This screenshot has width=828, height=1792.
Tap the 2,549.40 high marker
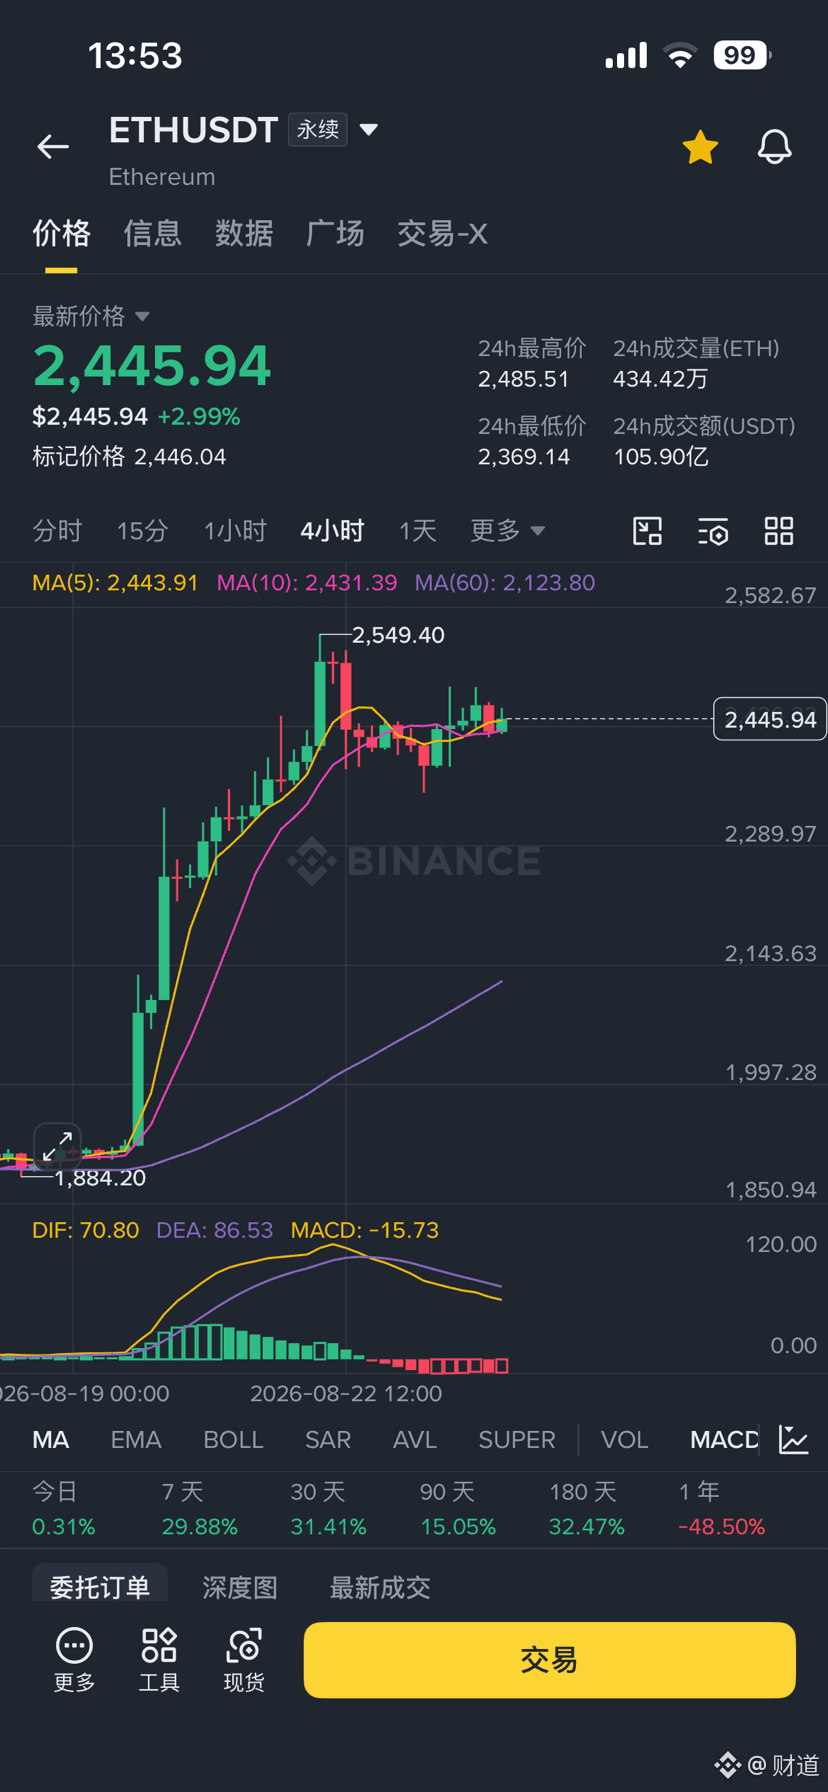398,635
